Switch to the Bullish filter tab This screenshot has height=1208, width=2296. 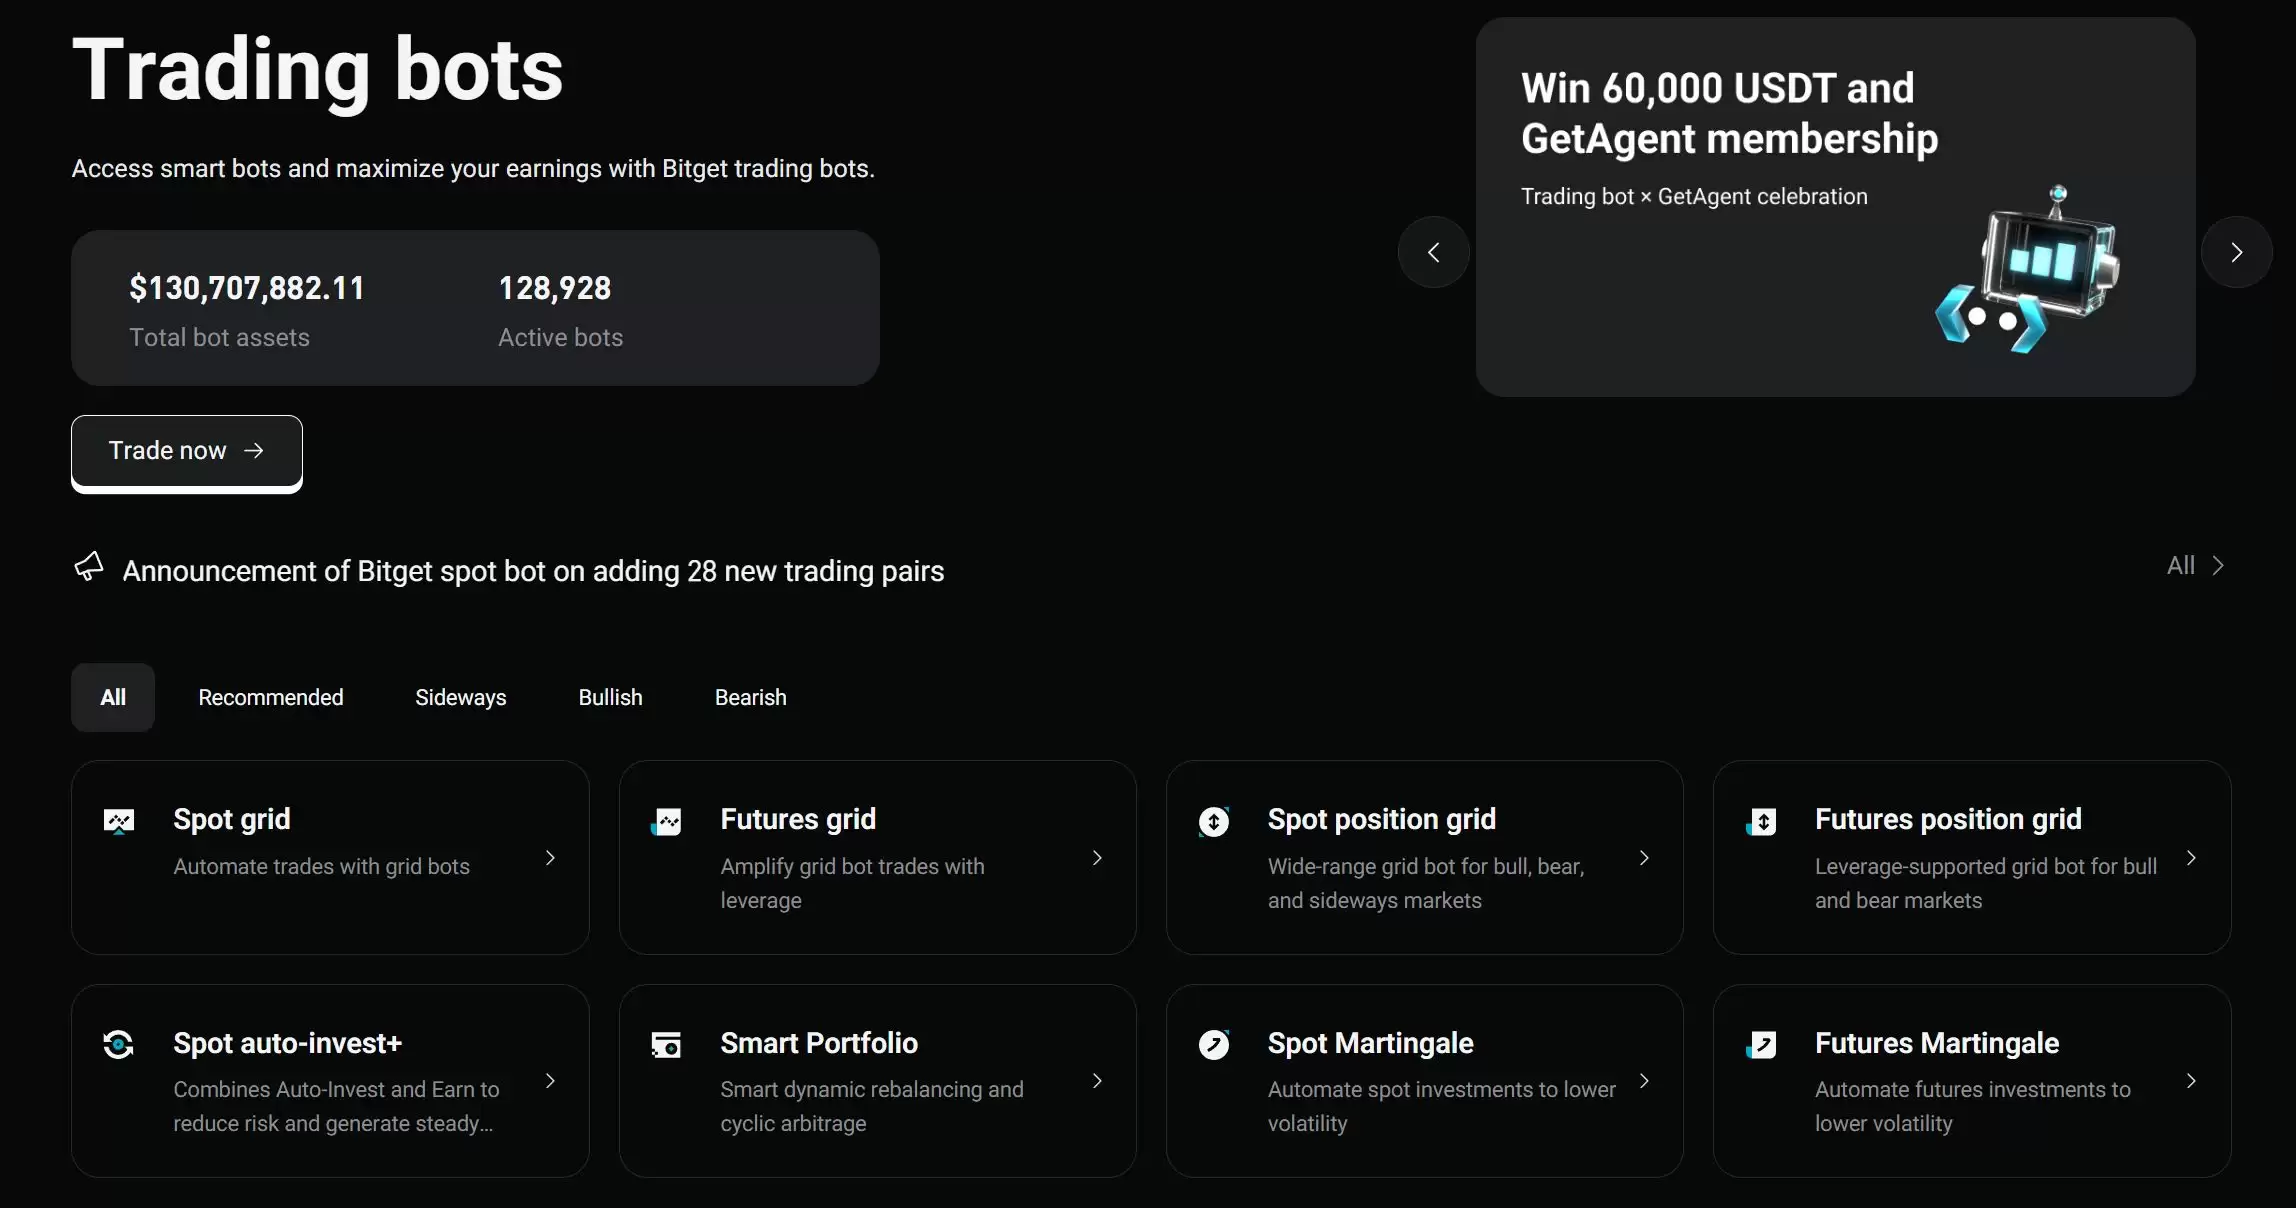coord(610,697)
